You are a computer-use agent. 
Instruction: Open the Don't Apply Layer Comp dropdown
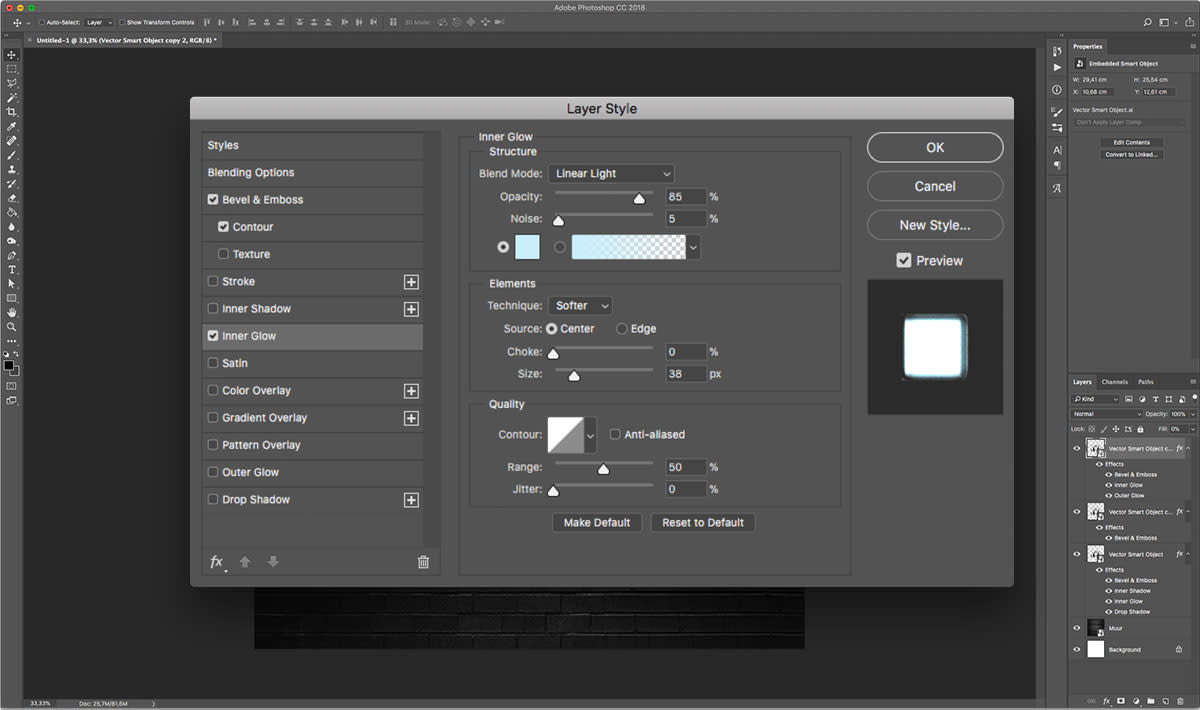[x=1129, y=122]
